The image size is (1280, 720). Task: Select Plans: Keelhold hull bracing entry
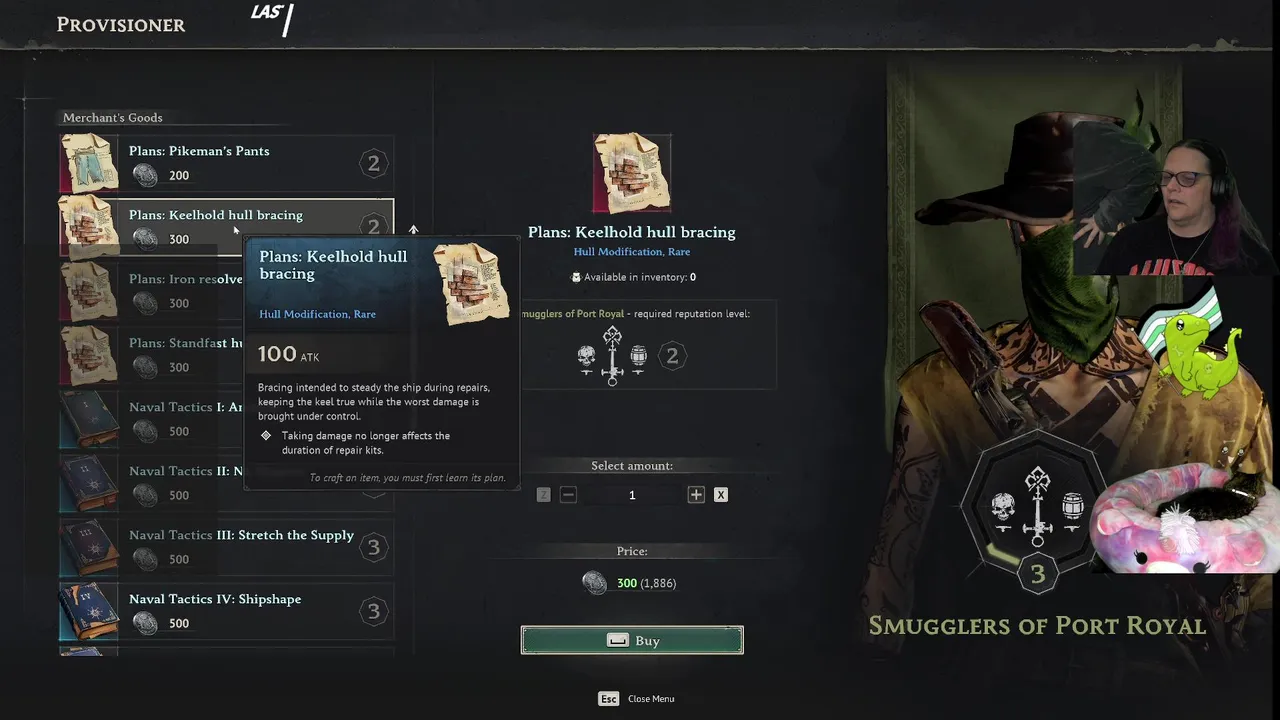point(226,227)
